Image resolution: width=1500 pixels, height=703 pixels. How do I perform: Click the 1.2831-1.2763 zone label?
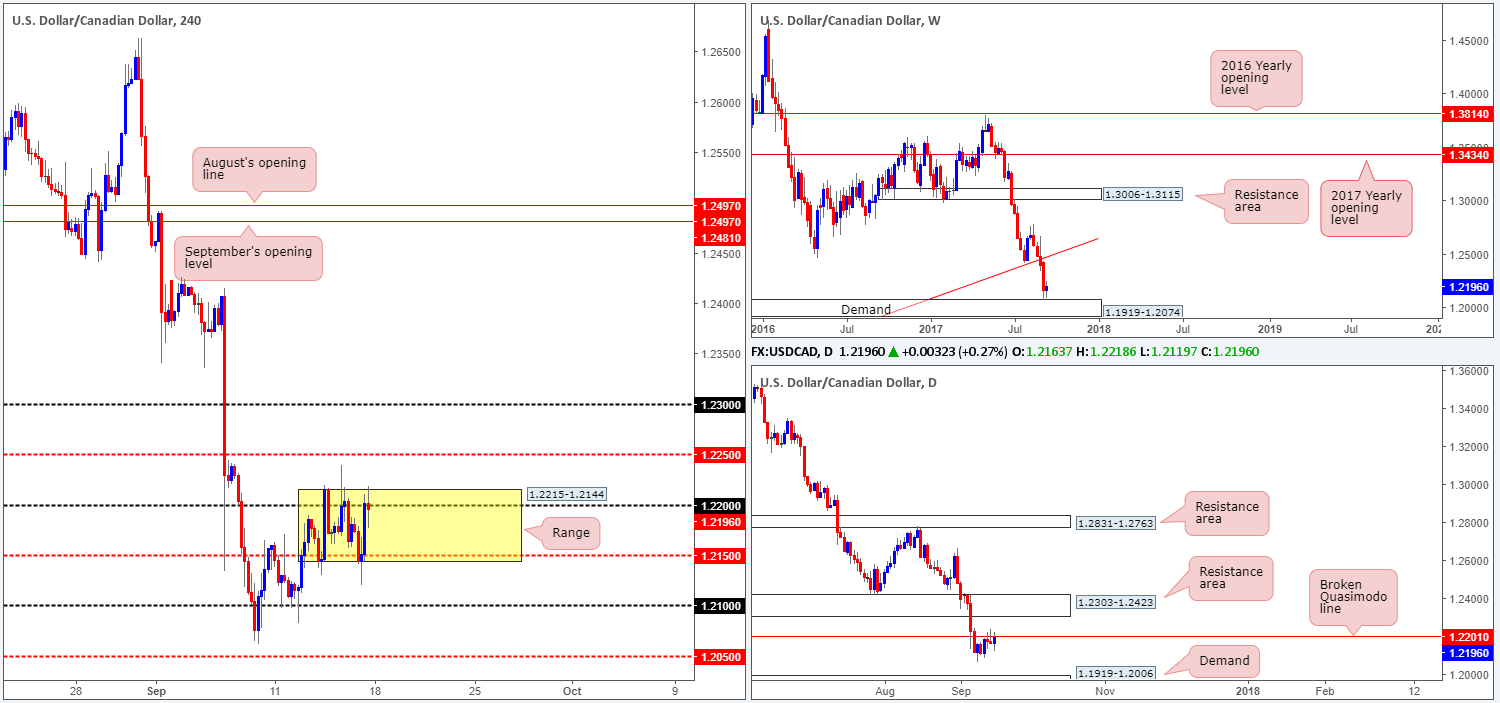(x=1115, y=522)
